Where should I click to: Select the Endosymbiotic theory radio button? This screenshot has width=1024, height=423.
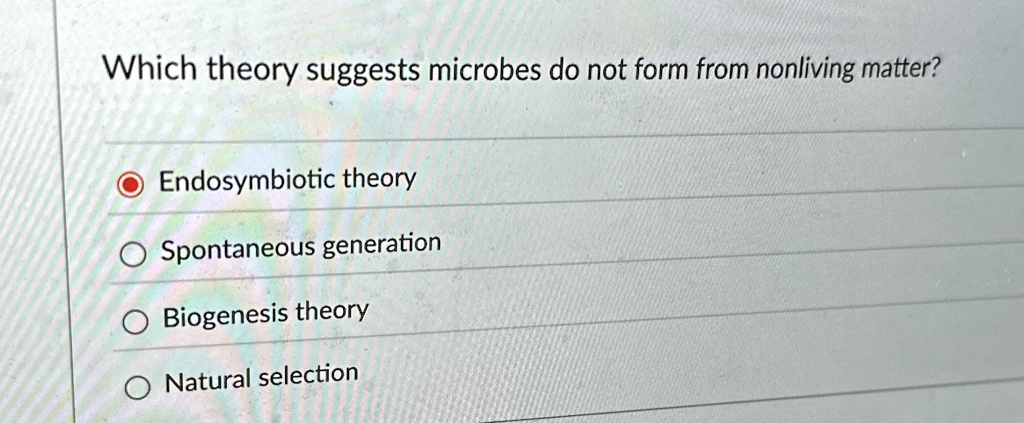click(131, 186)
